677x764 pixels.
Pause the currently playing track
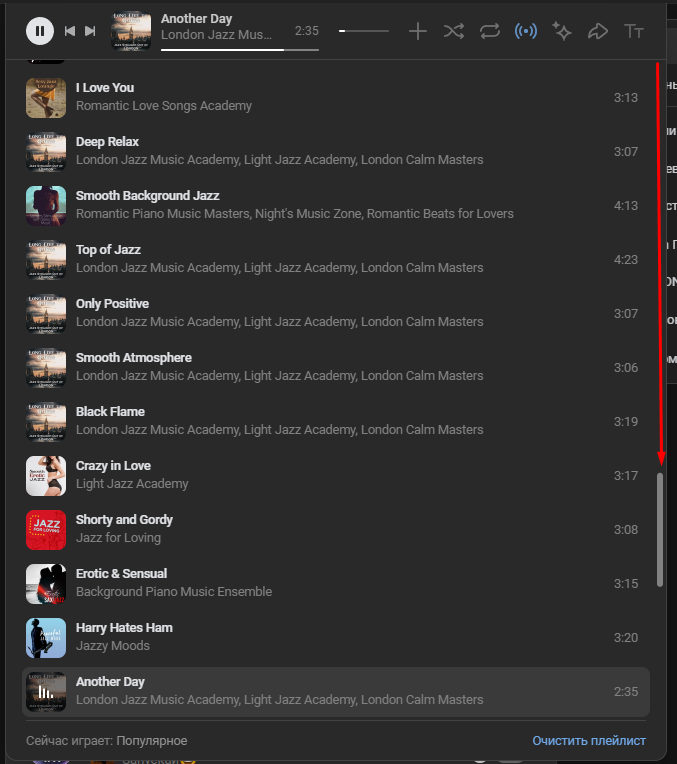pos(40,31)
